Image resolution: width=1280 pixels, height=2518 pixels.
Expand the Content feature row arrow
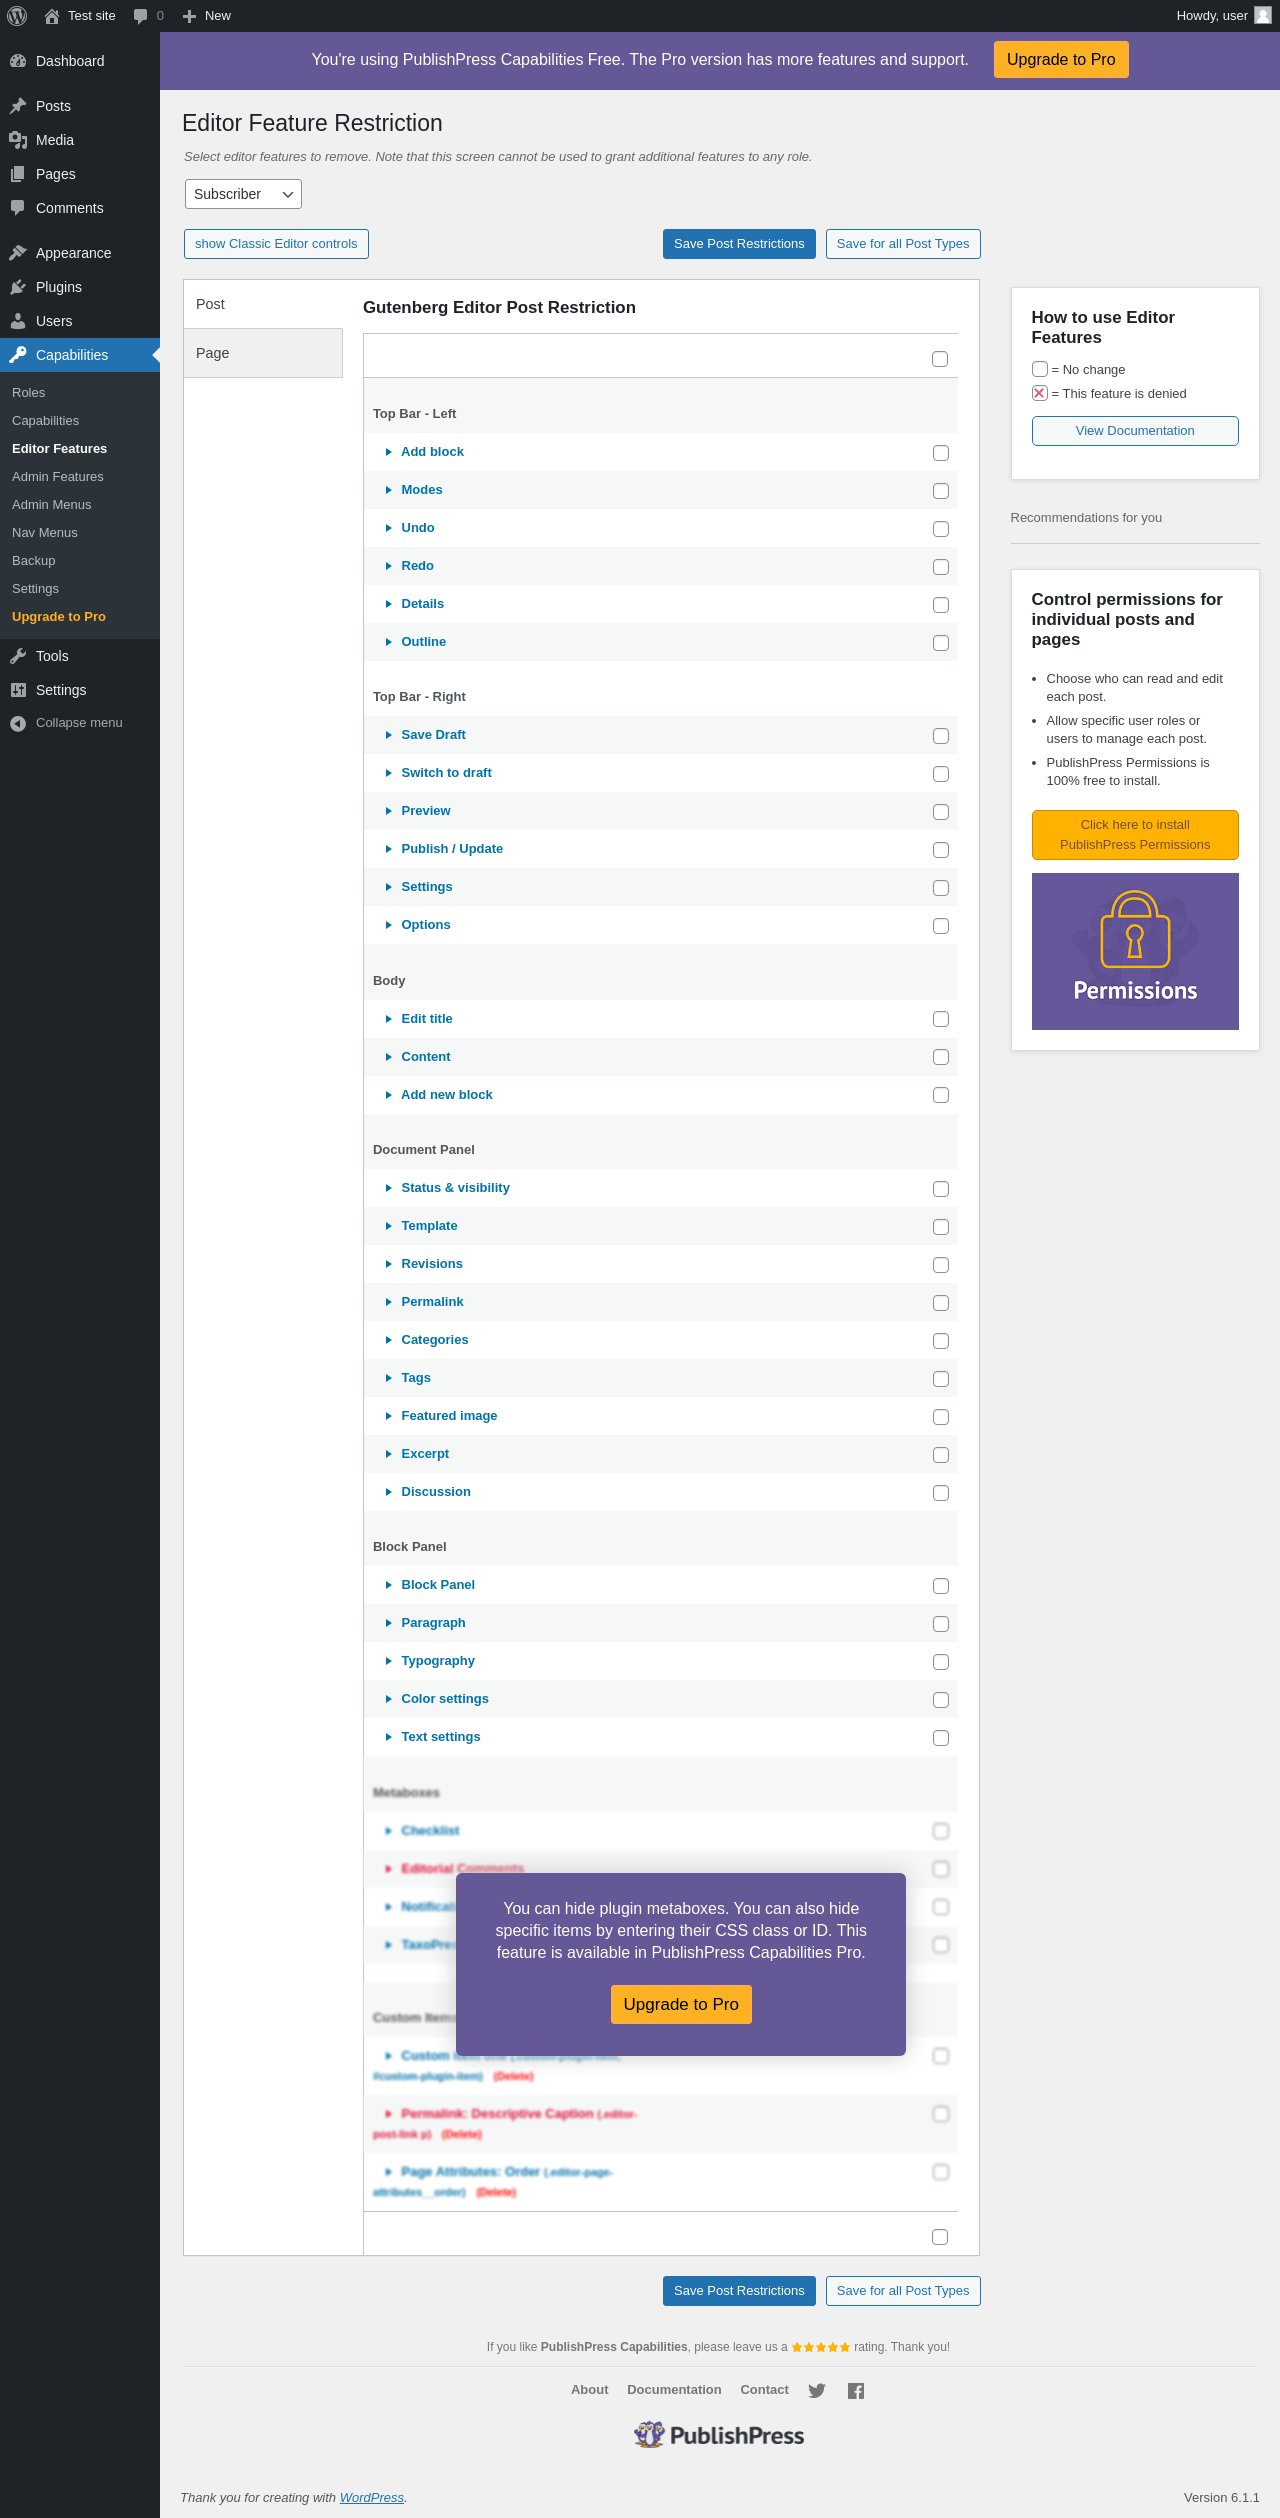tap(389, 1057)
